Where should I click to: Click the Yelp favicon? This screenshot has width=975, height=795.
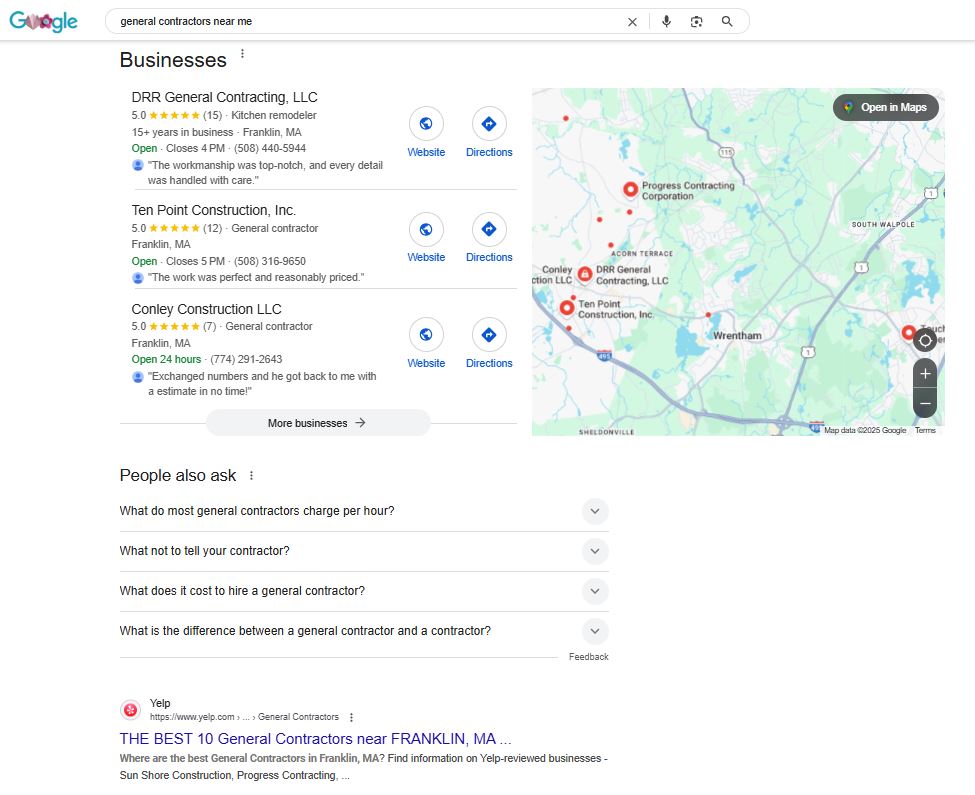tap(130, 710)
